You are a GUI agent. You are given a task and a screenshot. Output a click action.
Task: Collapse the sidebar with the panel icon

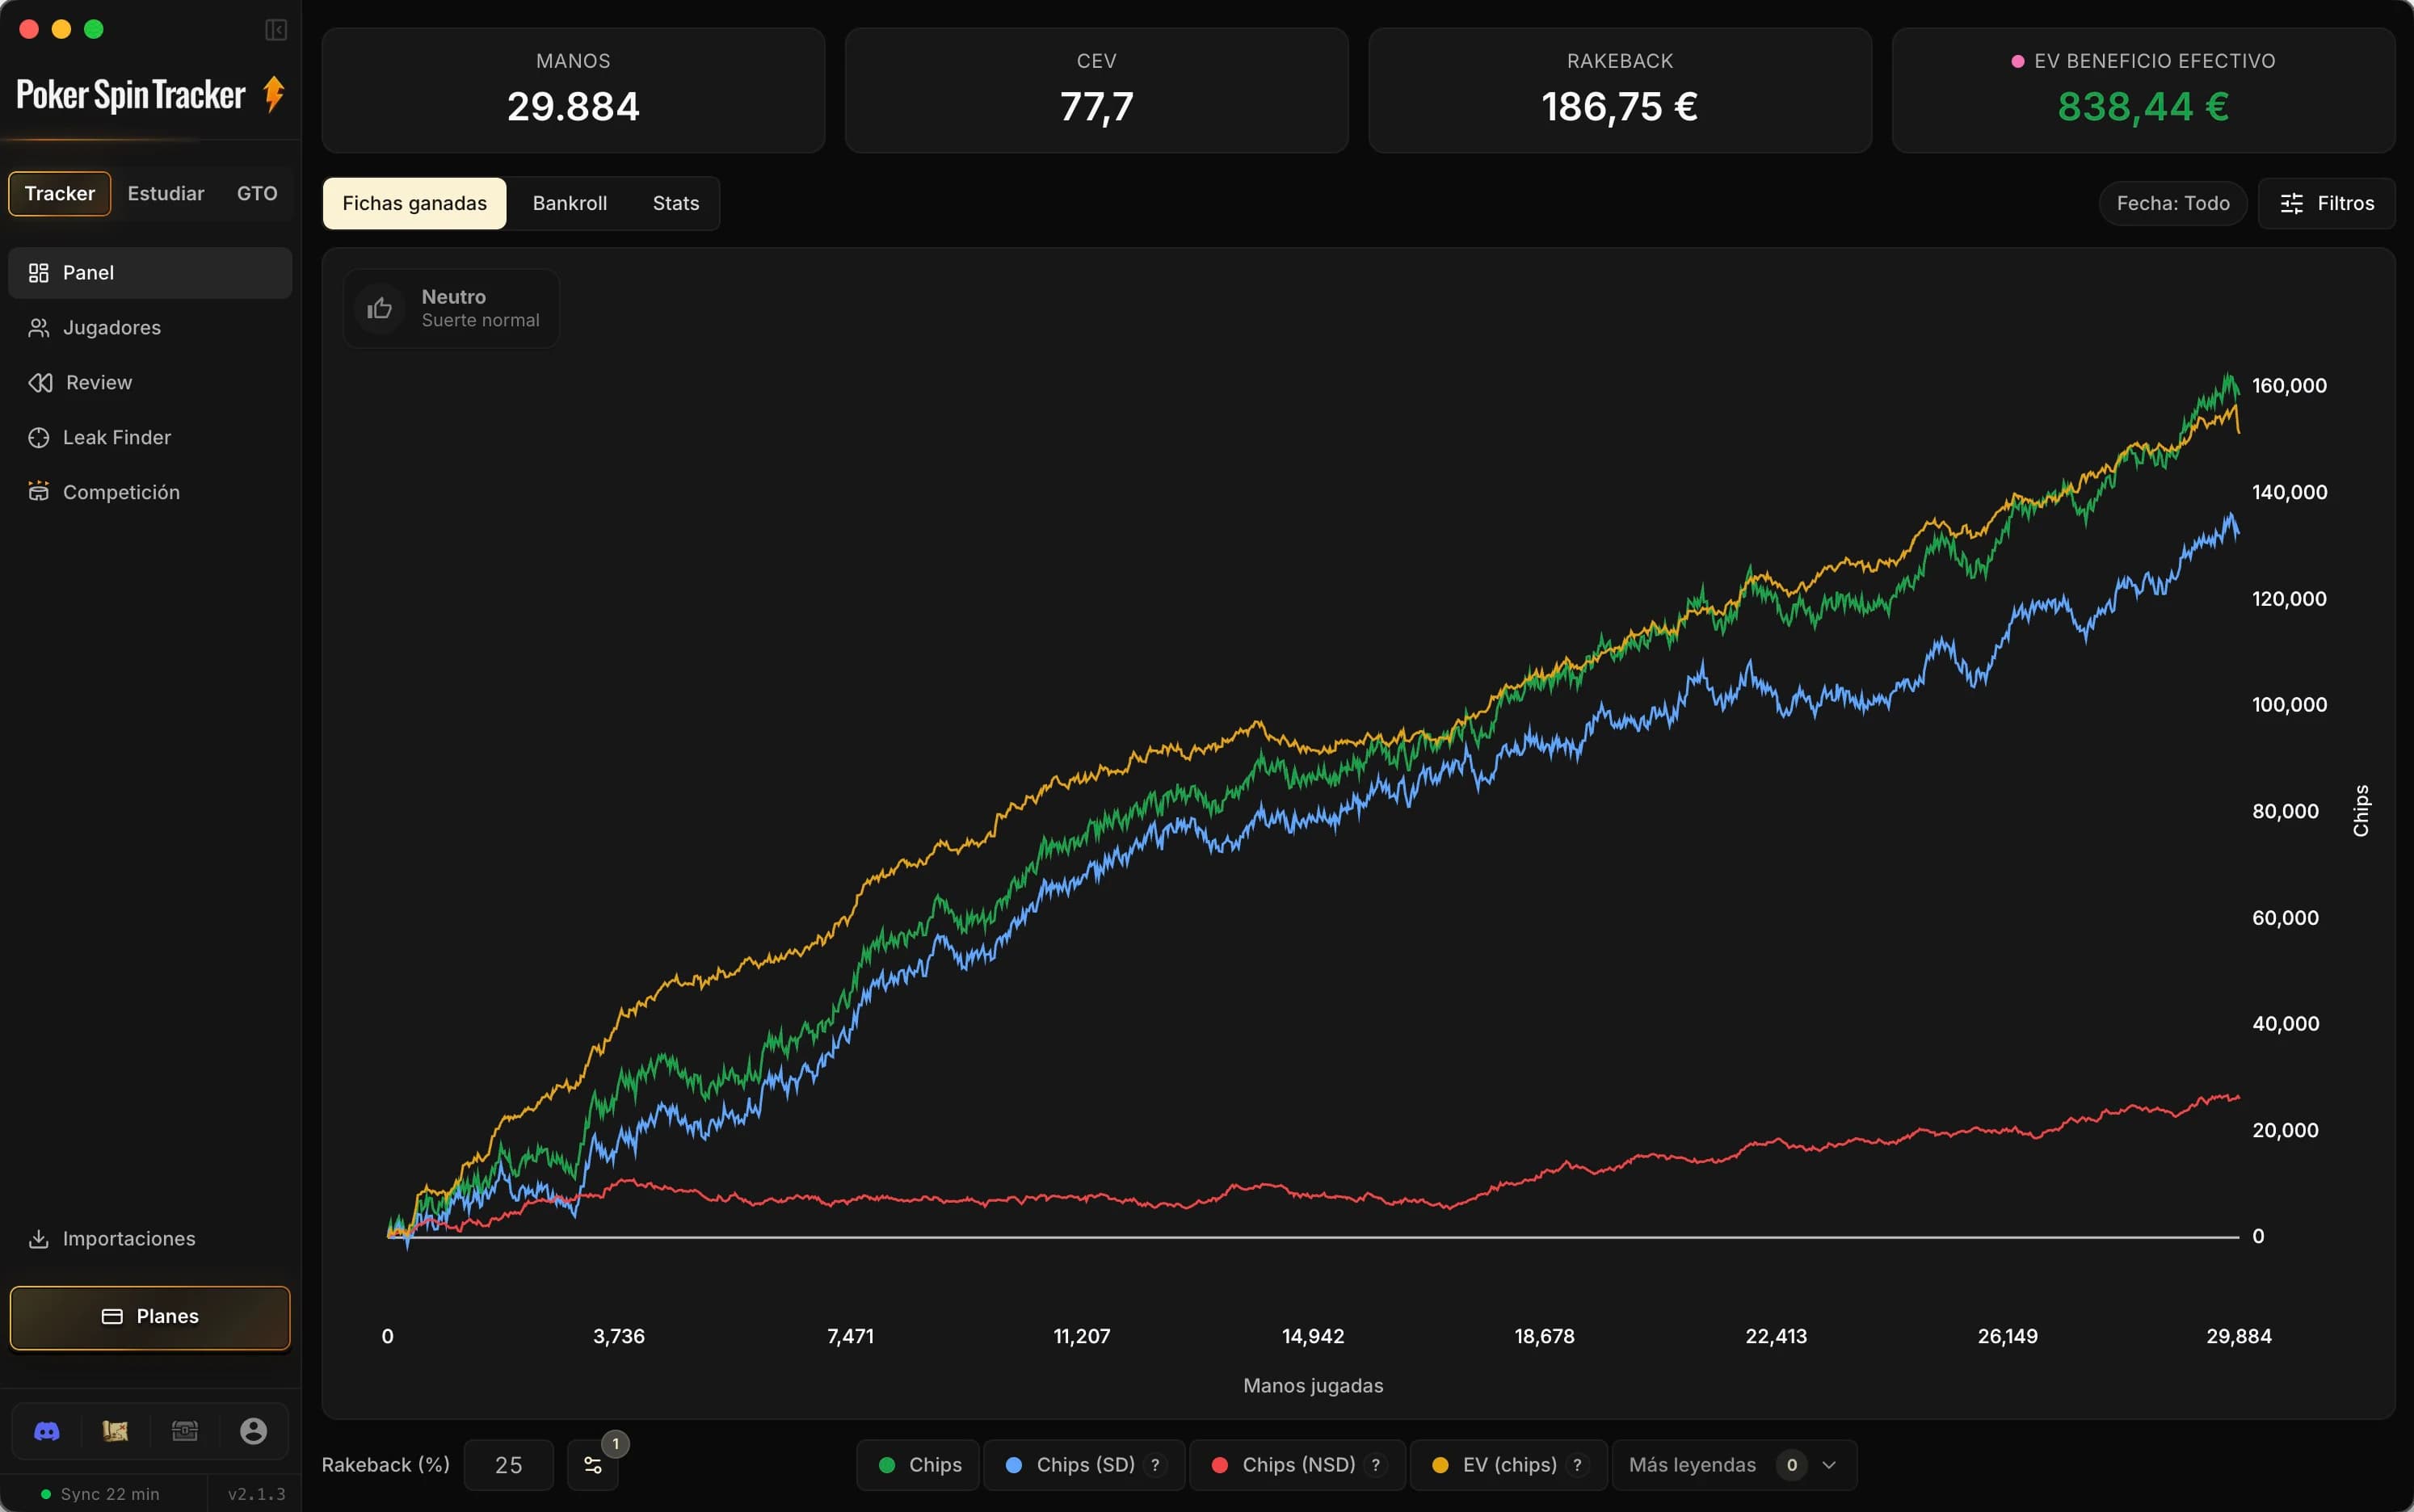point(276,30)
